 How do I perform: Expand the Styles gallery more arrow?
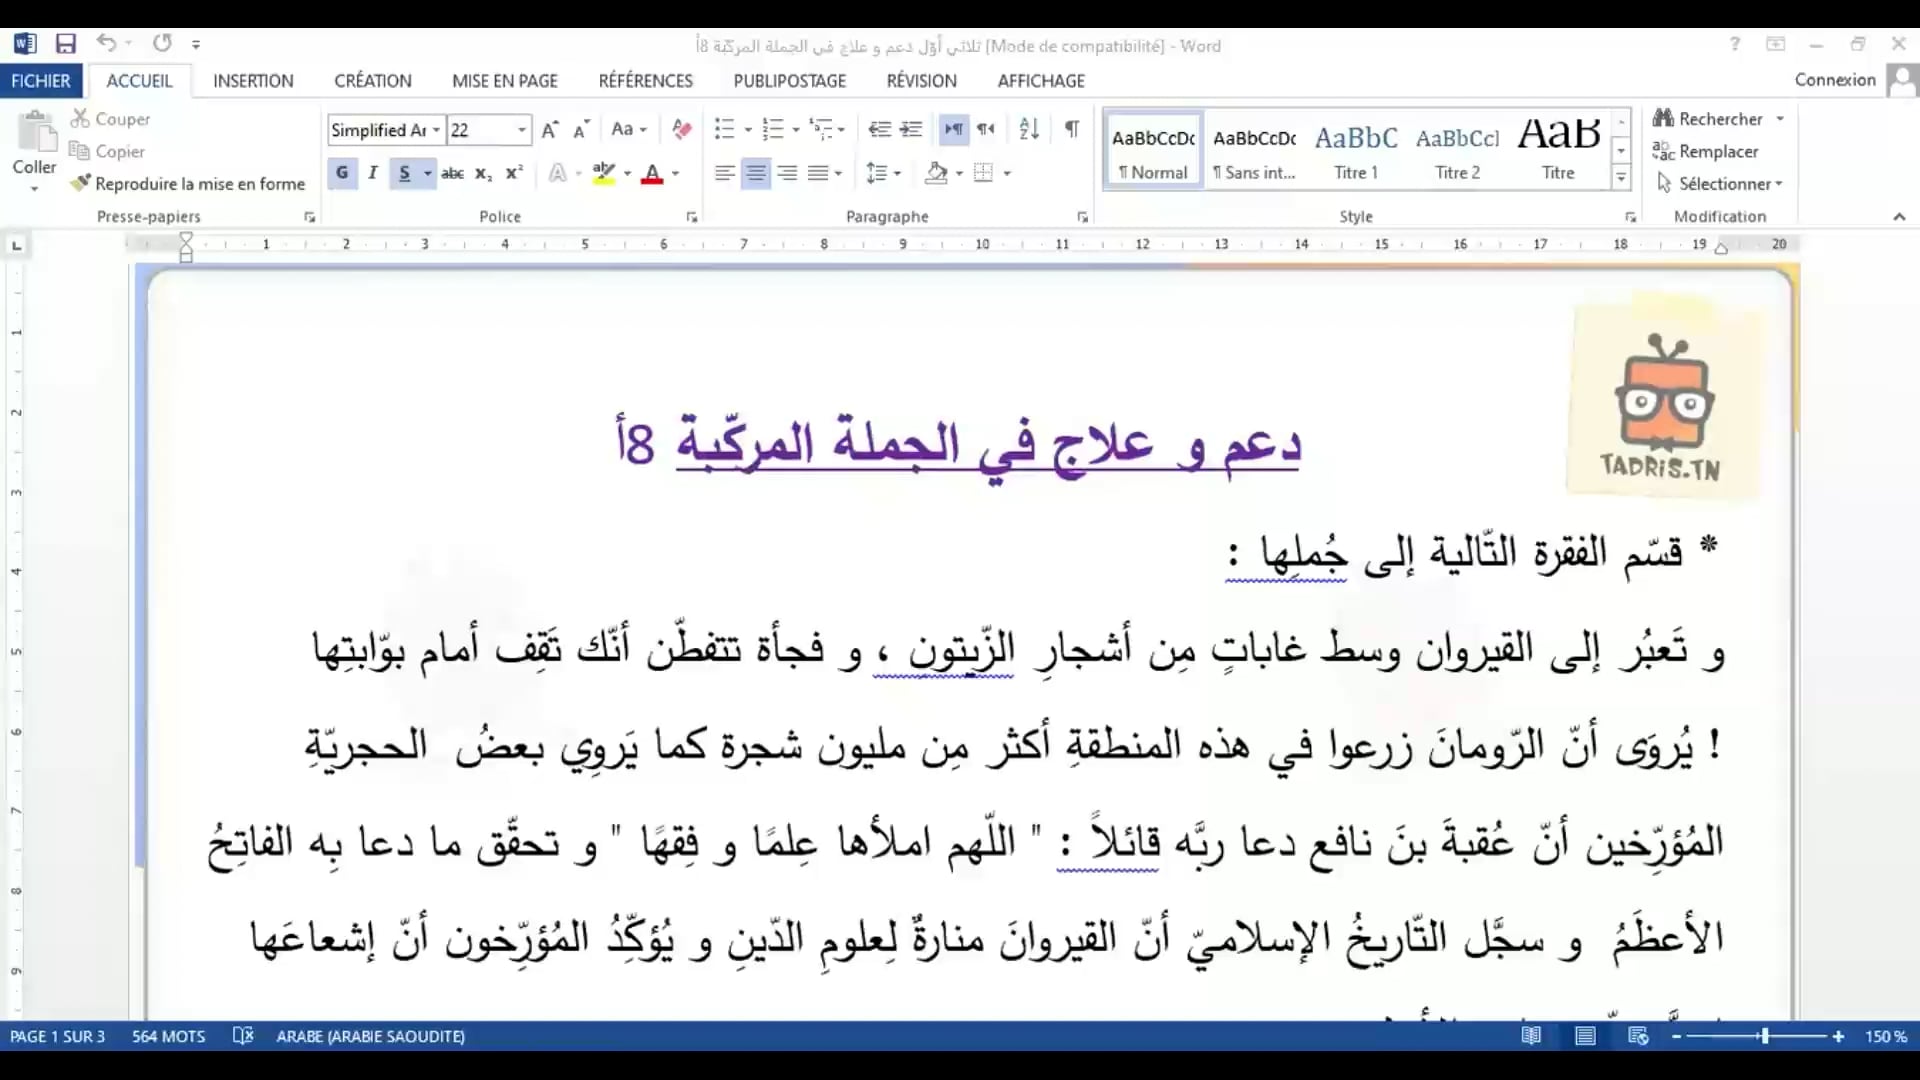[x=1621, y=178]
